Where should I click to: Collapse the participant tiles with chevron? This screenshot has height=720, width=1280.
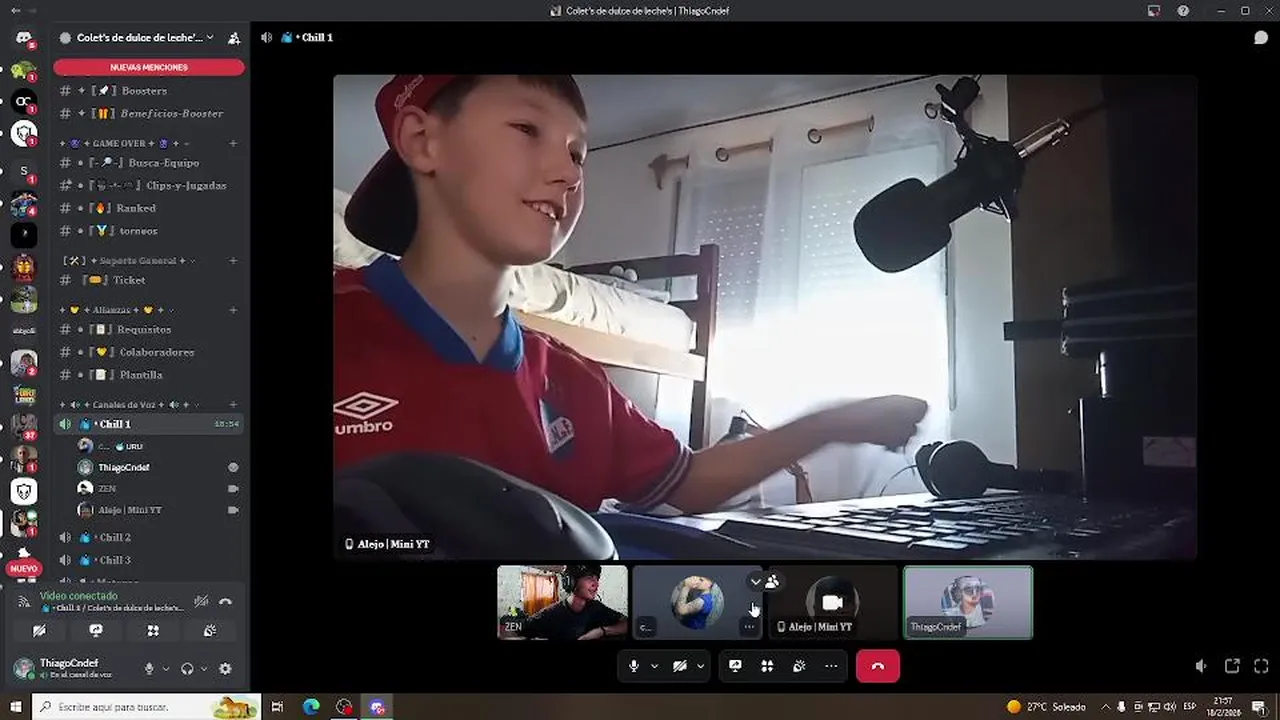[x=756, y=581]
